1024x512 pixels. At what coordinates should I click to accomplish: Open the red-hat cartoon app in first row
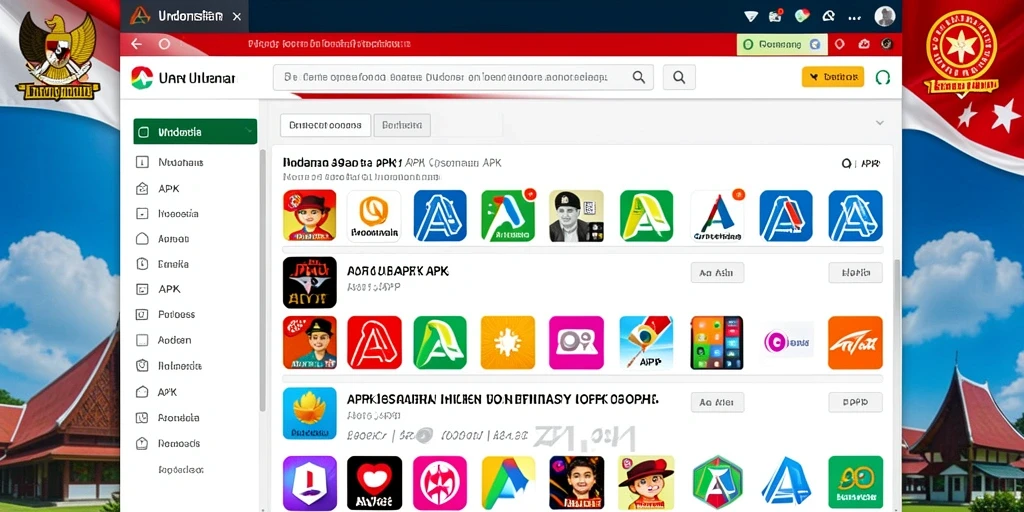[x=310, y=216]
